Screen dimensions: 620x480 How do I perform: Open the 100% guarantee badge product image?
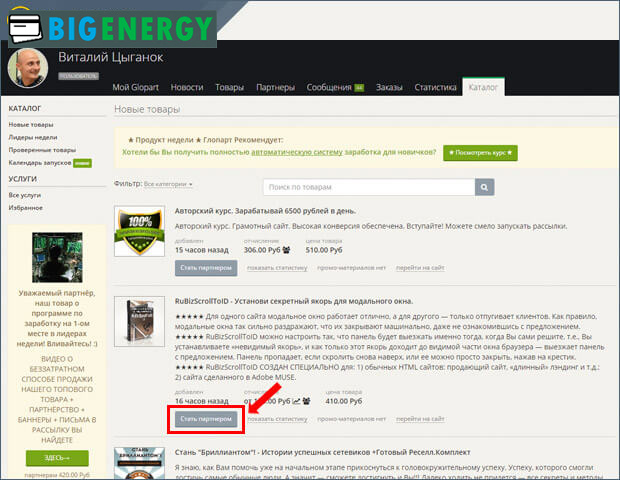pyautogui.click(x=139, y=232)
